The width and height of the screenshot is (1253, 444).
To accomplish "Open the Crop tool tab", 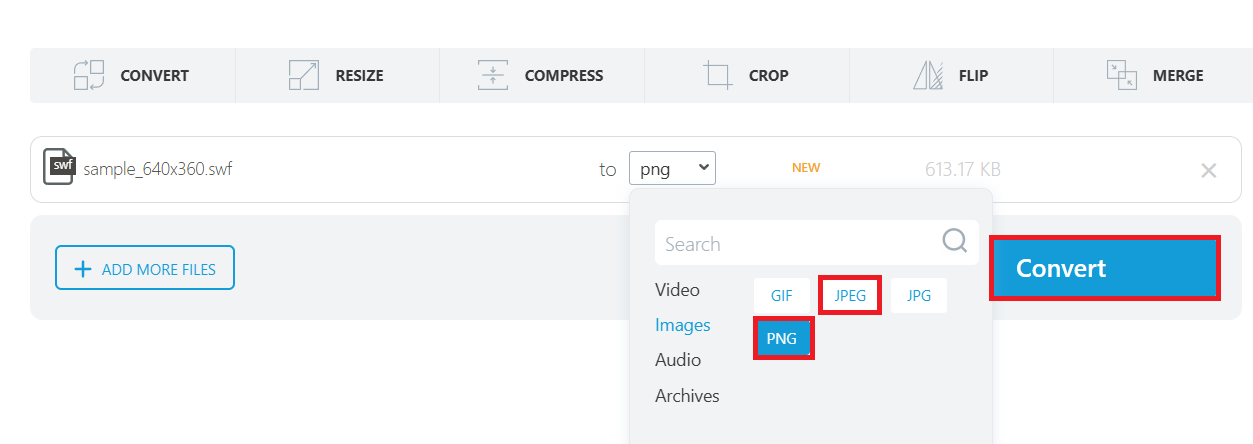I will tap(747, 75).
